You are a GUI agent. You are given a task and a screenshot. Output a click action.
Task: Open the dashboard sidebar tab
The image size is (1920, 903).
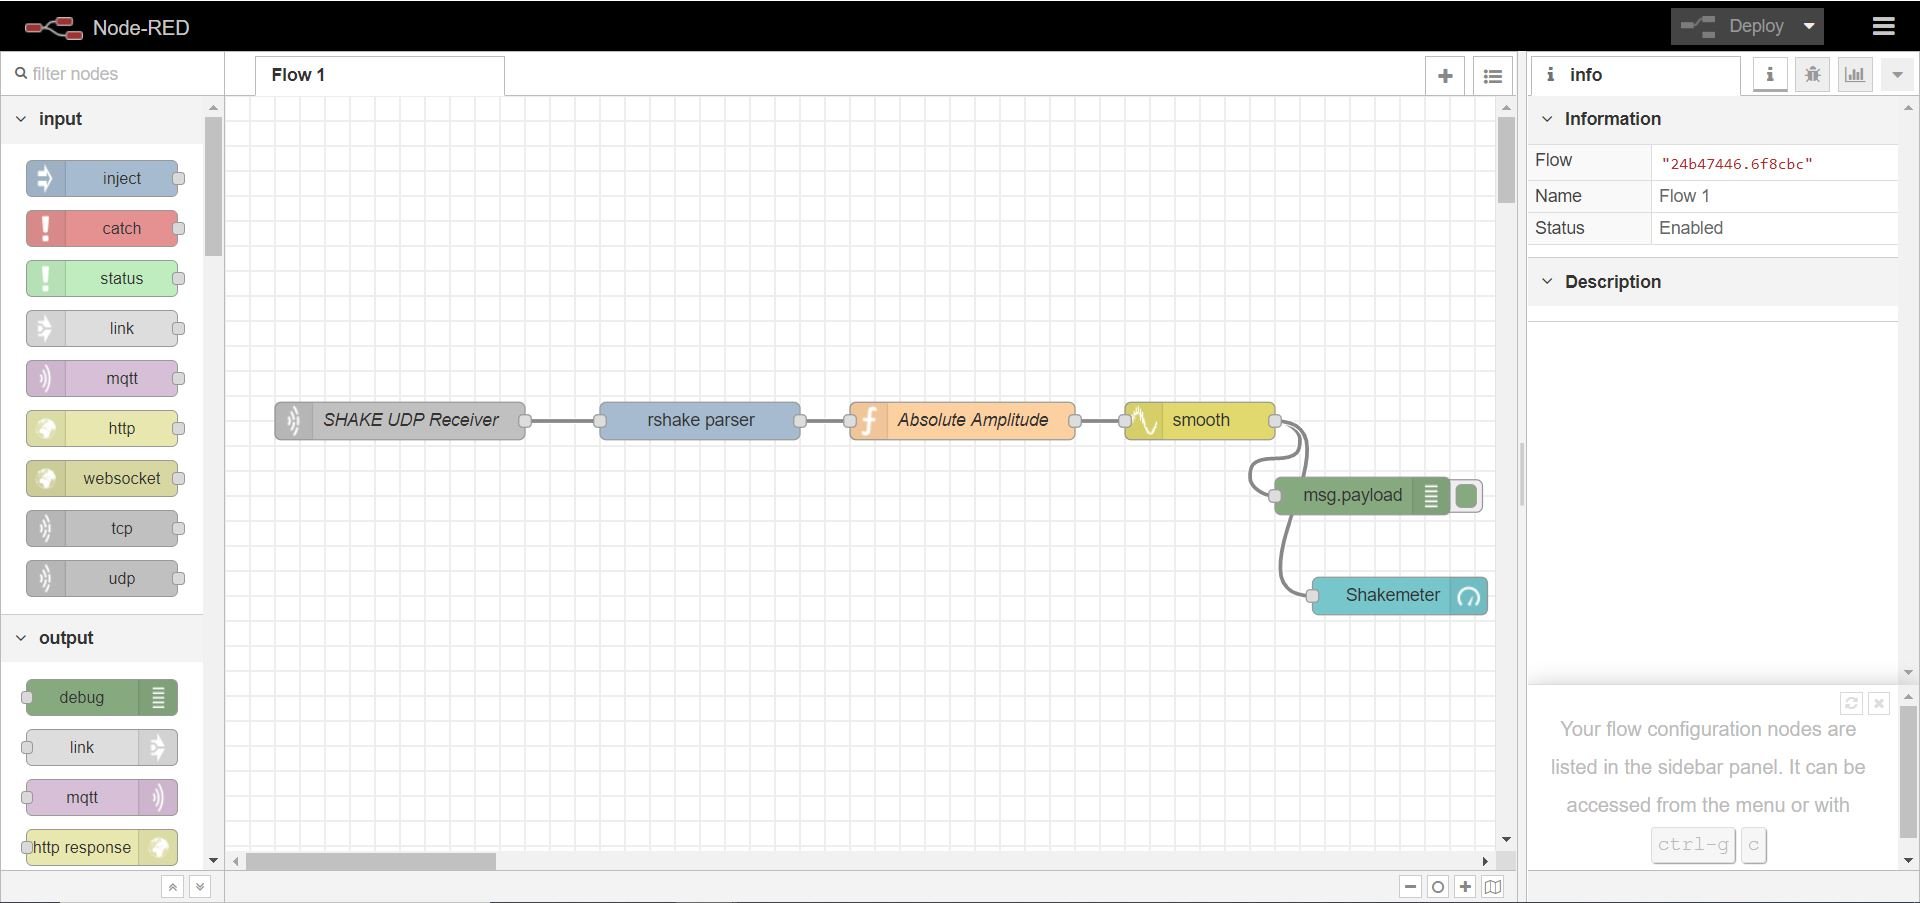(x=1855, y=75)
